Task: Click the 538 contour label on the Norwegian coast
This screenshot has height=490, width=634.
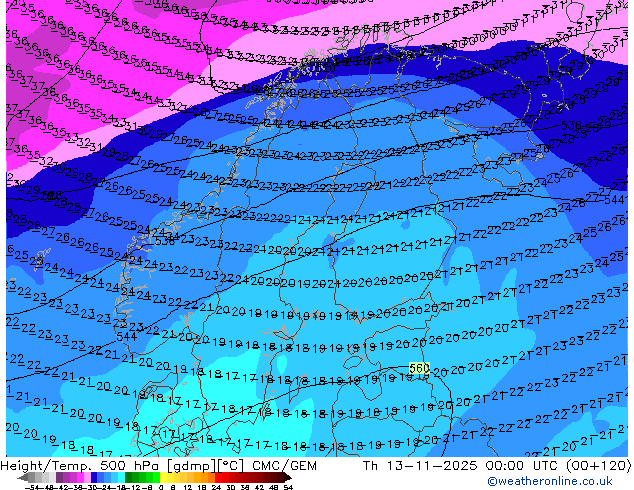Action: (165, 241)
